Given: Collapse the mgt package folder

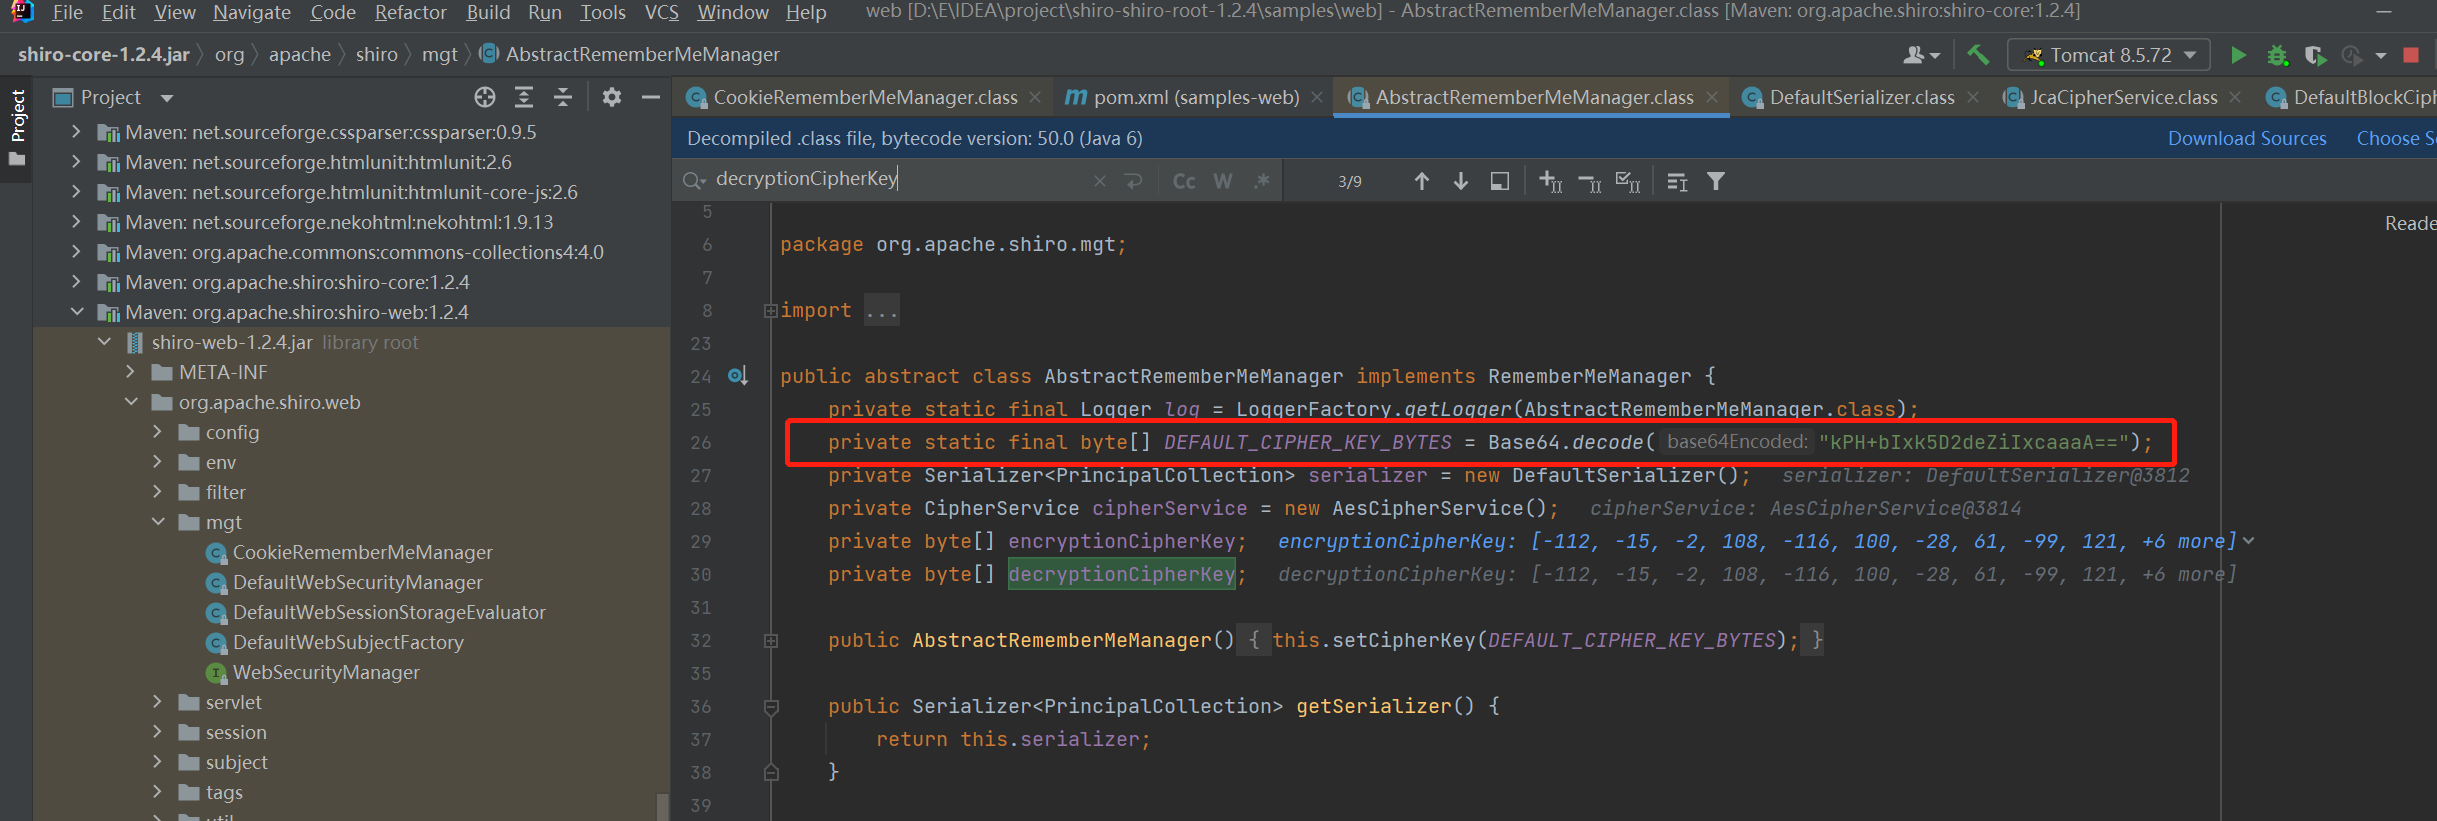Looking at the screenshot, I should tap(158, 522).
